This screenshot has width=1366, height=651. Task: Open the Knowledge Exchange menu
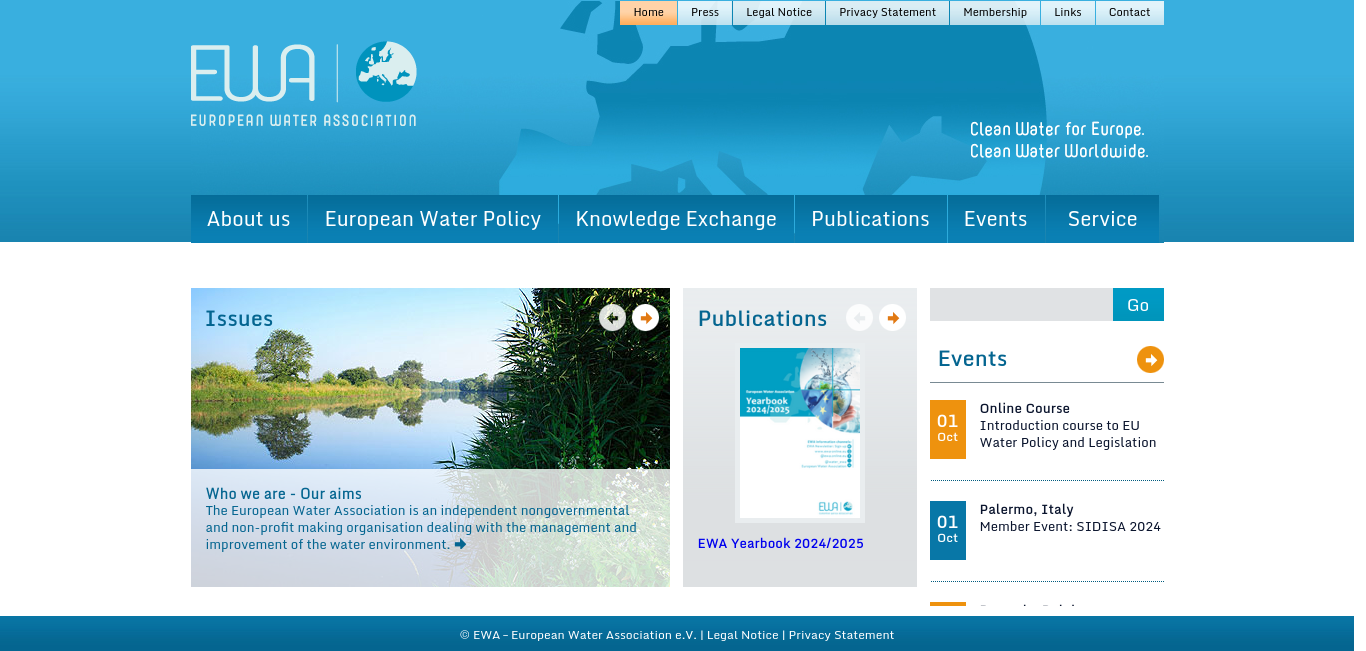(676, 219)
